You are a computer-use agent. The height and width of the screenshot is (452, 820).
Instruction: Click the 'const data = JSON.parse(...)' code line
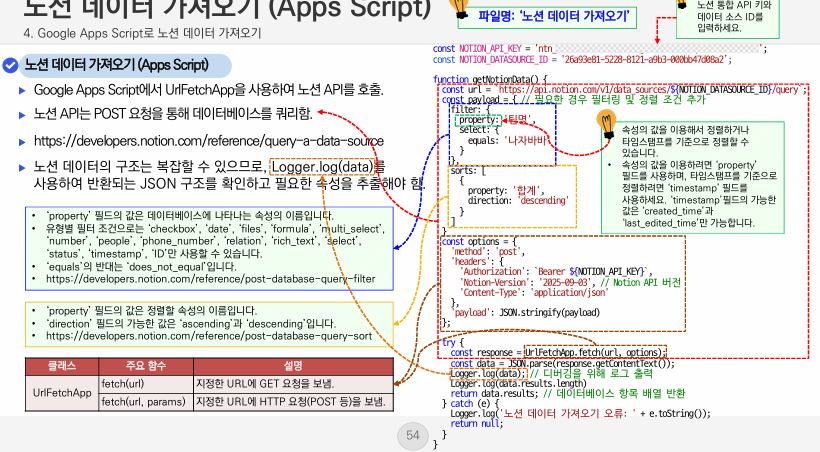(562, 363)
